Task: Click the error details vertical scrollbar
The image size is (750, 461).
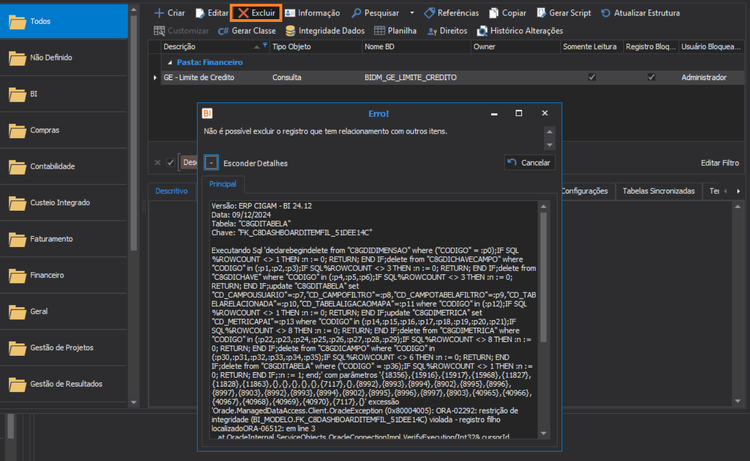Action: (x=543, y=277)
